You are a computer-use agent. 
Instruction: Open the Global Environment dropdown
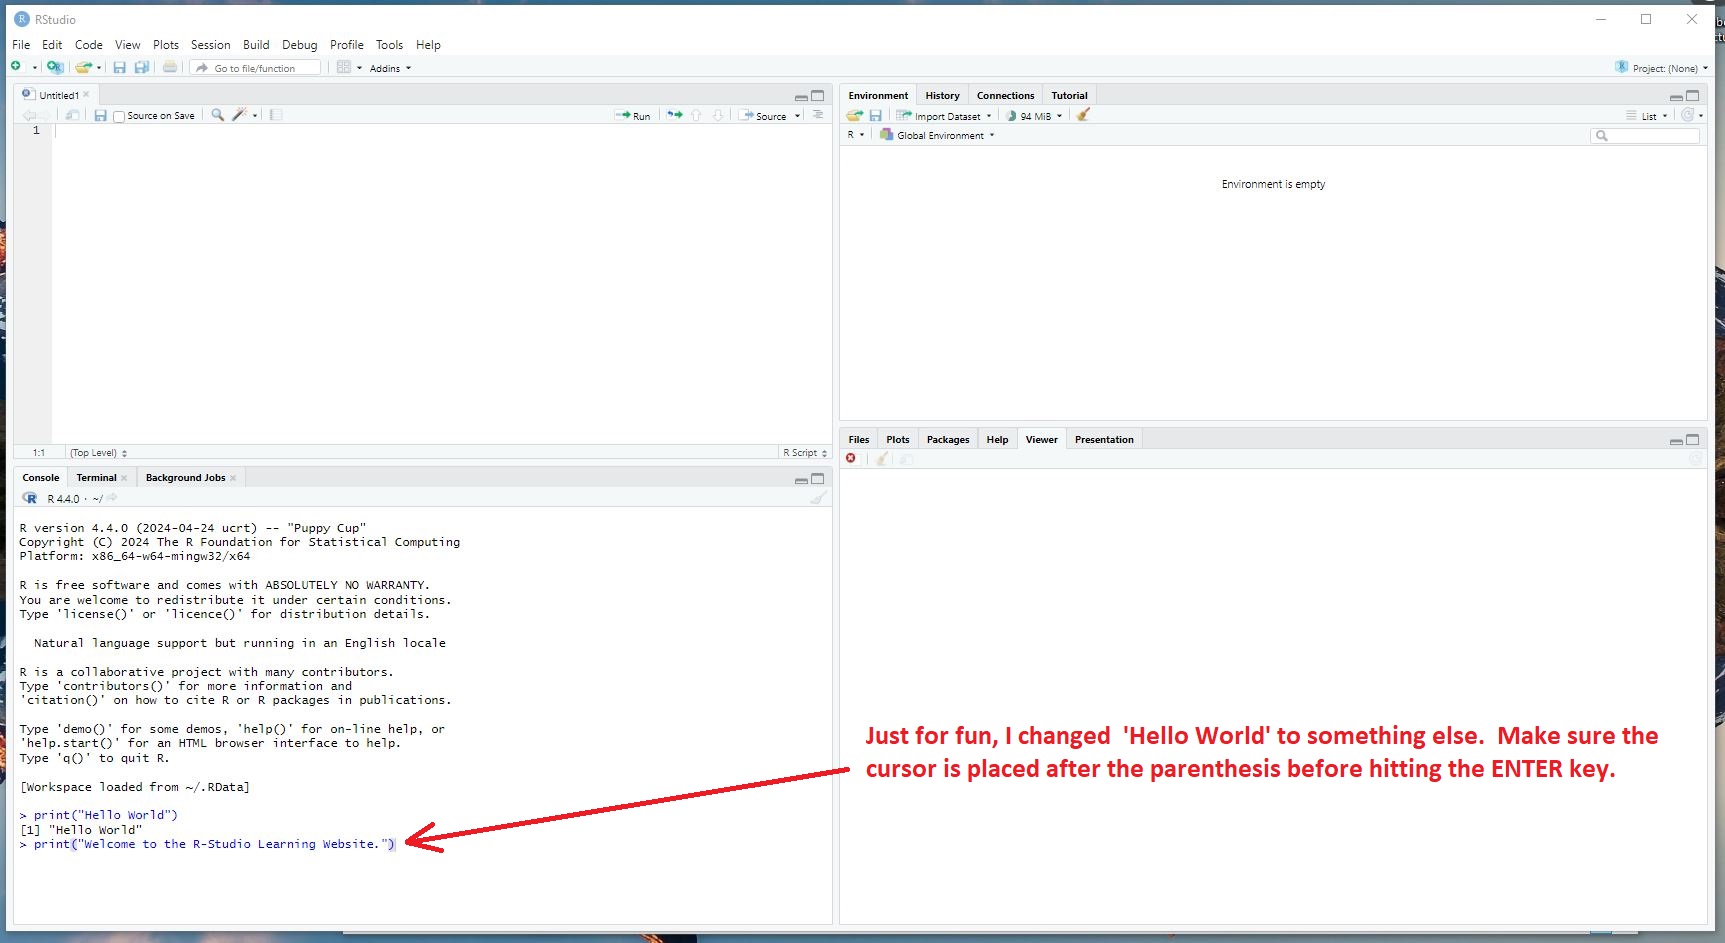939,135
